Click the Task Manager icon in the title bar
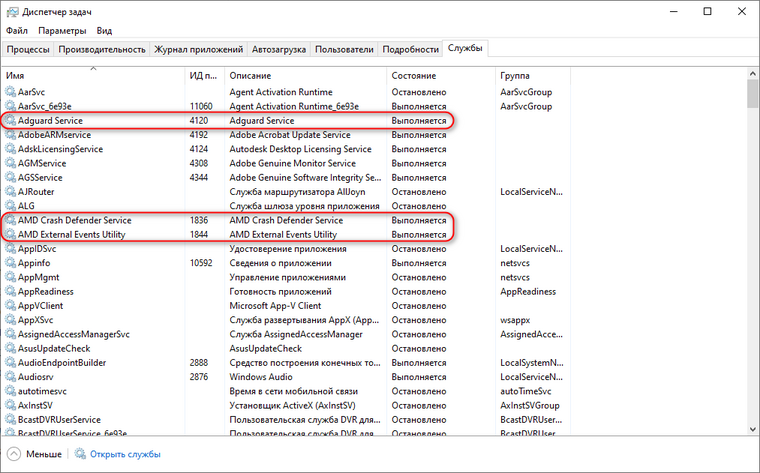The image size is (760, 473). point(12,12)
